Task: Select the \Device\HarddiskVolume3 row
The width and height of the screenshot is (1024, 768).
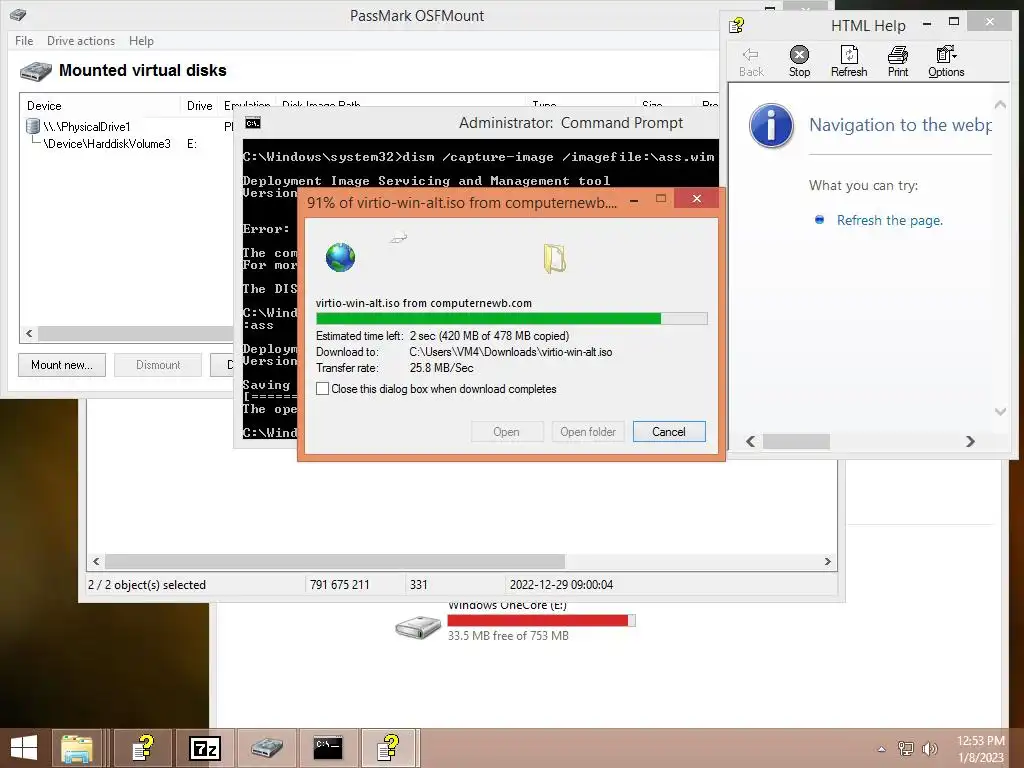Action: [106, 144]
